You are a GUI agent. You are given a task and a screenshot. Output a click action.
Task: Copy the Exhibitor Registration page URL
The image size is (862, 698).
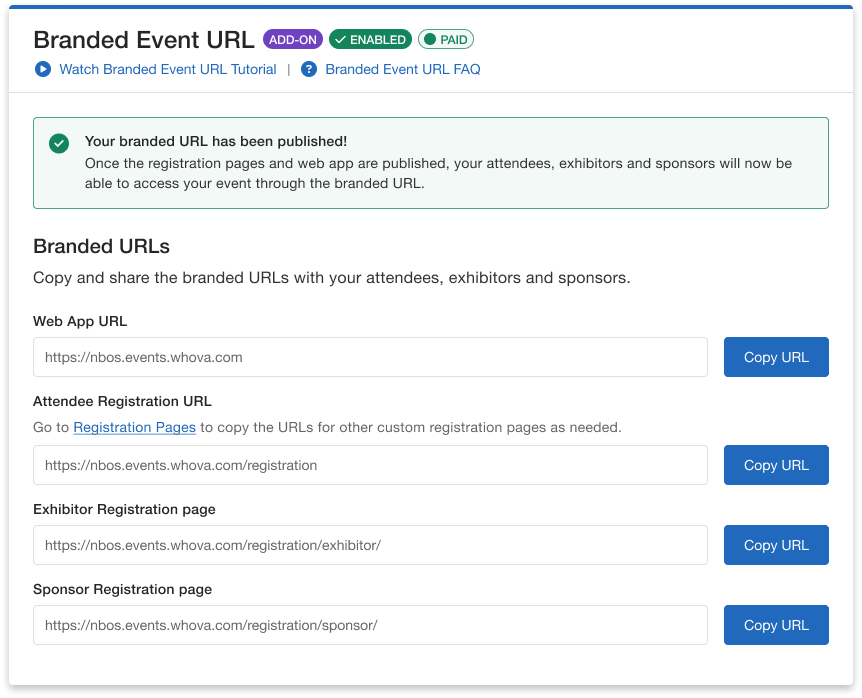775,545
